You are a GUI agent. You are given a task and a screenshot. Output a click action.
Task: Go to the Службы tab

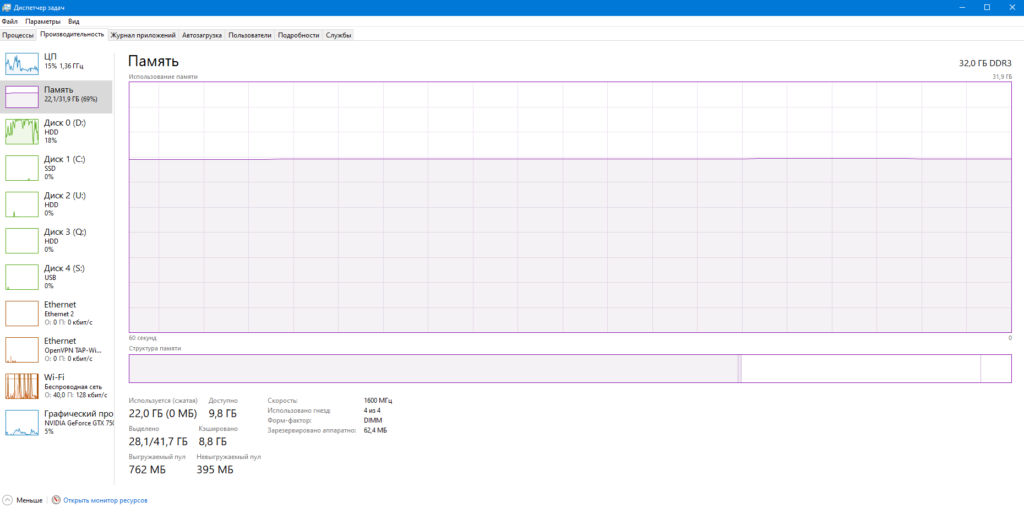[339, 35]
